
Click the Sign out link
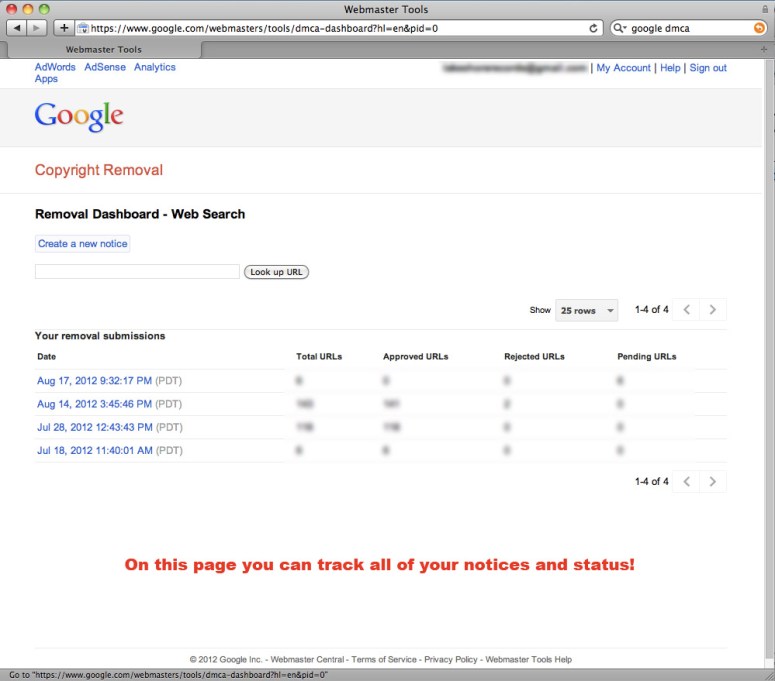(x=708, y=68)
